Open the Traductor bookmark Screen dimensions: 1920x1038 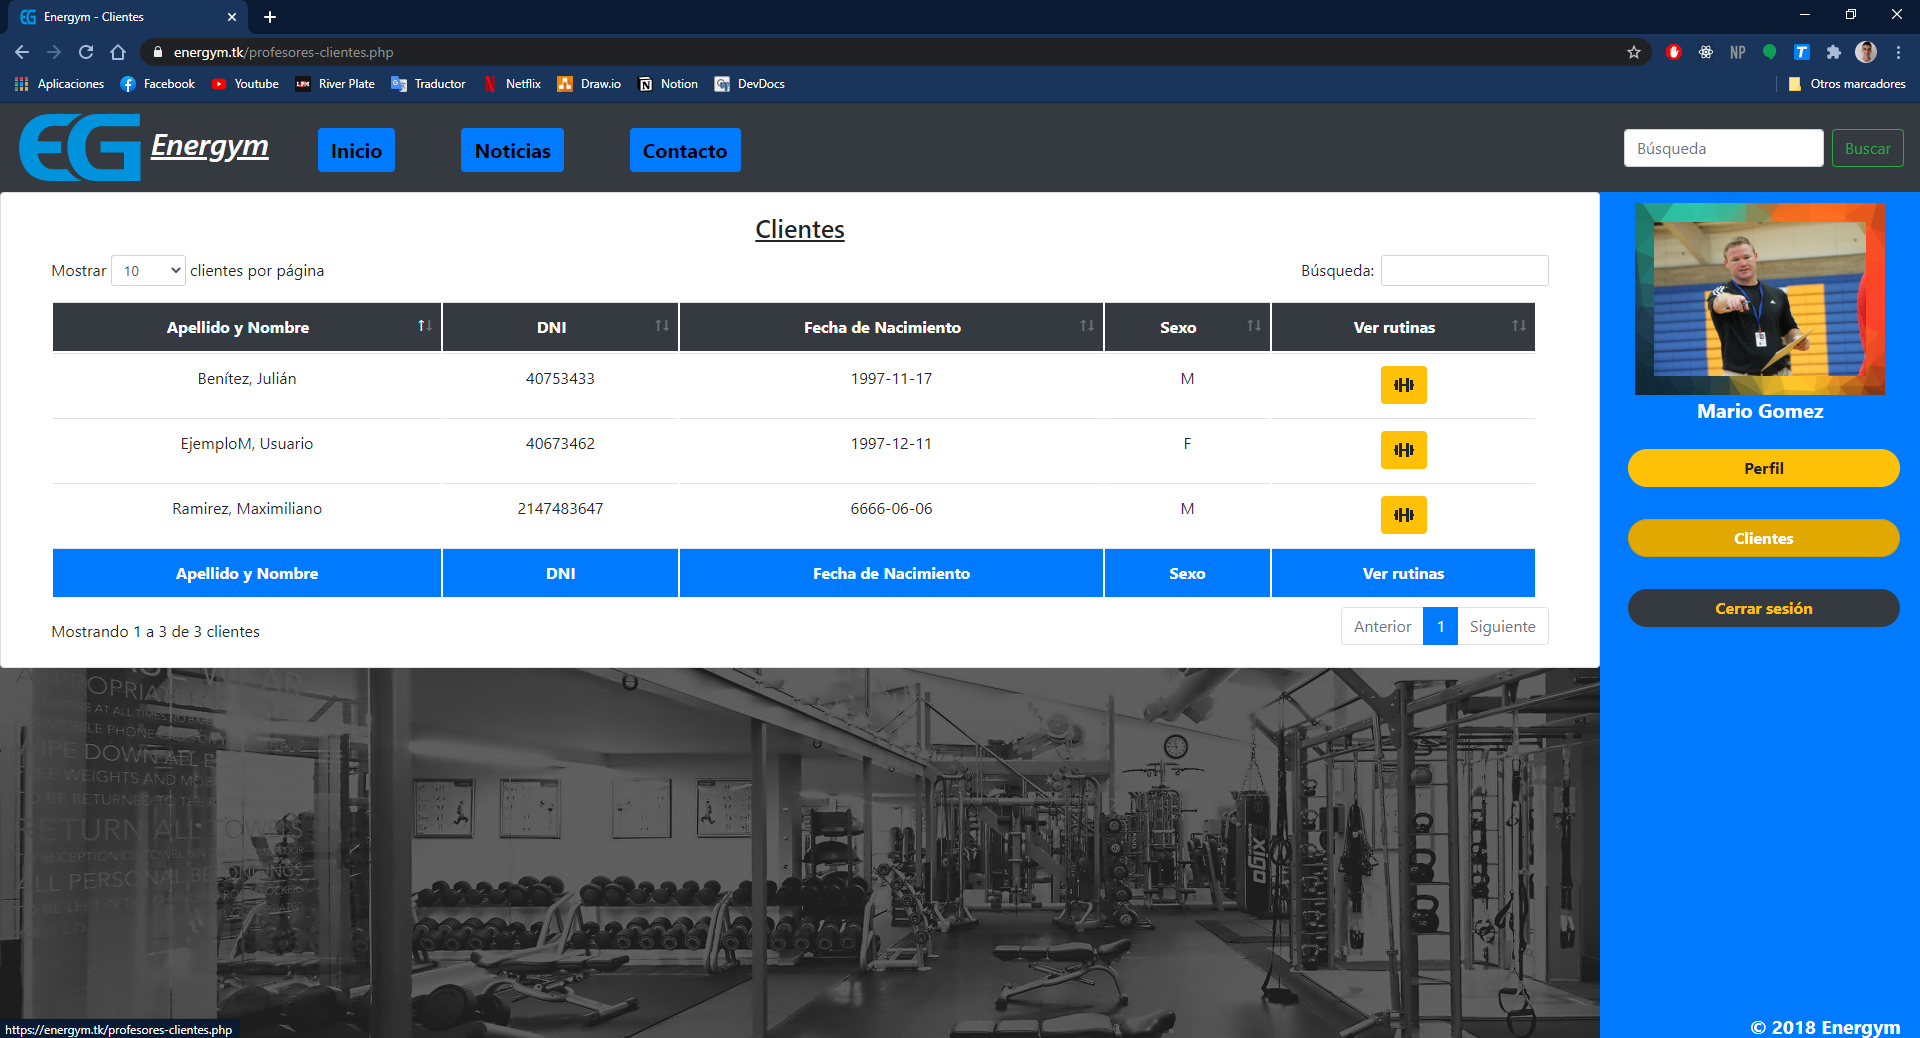pyautogui.click(x=428, y=84)
